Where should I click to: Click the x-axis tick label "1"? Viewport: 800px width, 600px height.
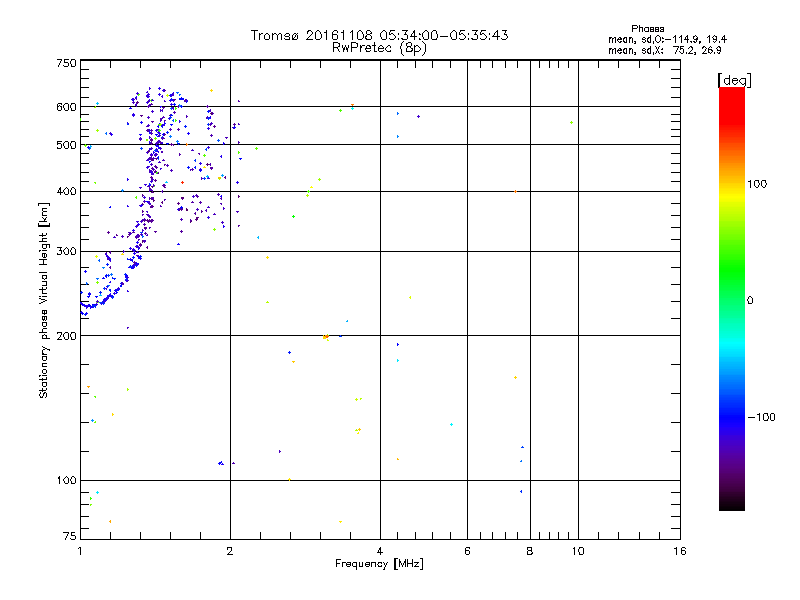point(80,551)
